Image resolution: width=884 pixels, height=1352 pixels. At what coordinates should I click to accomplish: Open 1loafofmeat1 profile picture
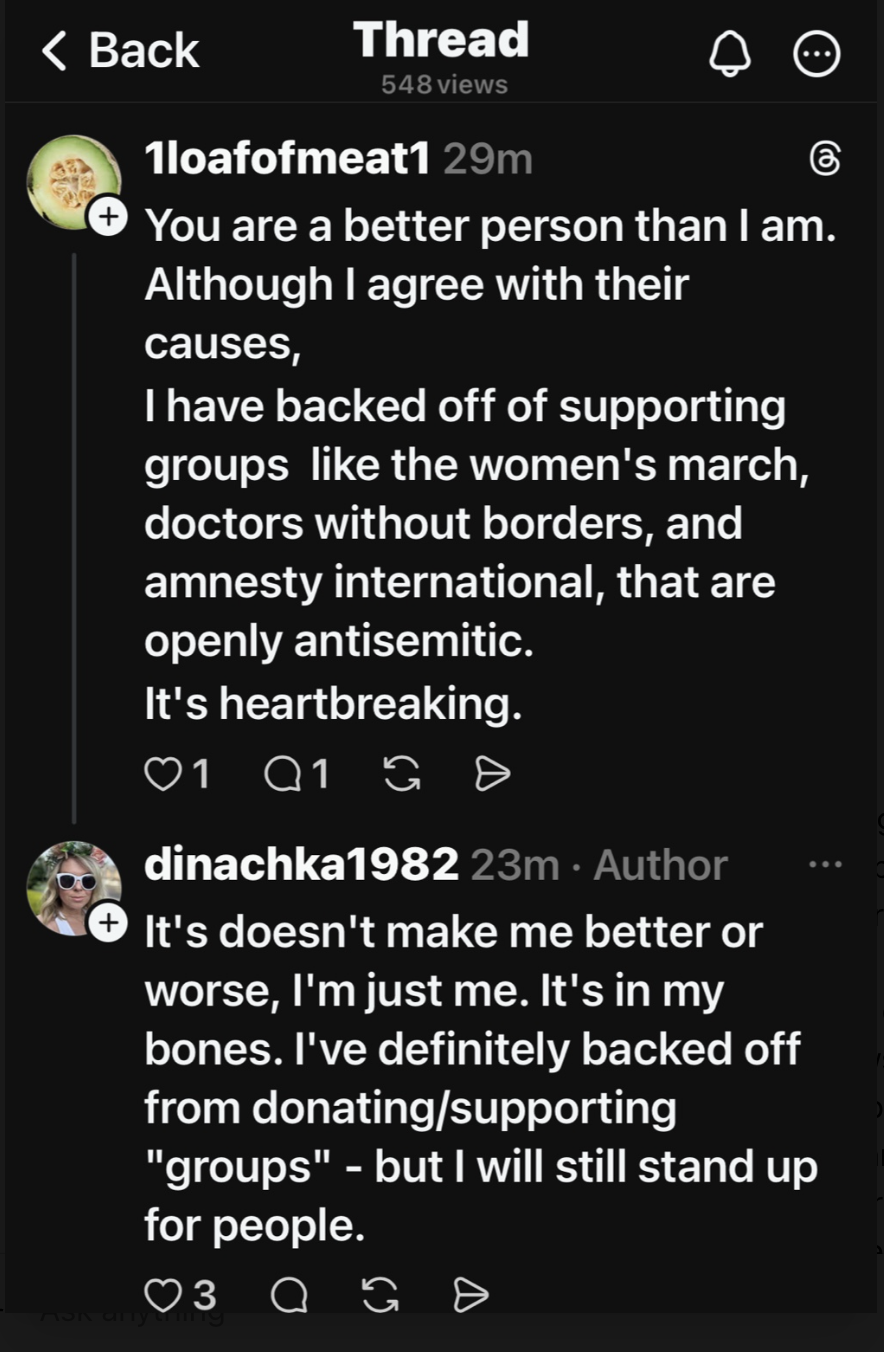coord(72,181)
